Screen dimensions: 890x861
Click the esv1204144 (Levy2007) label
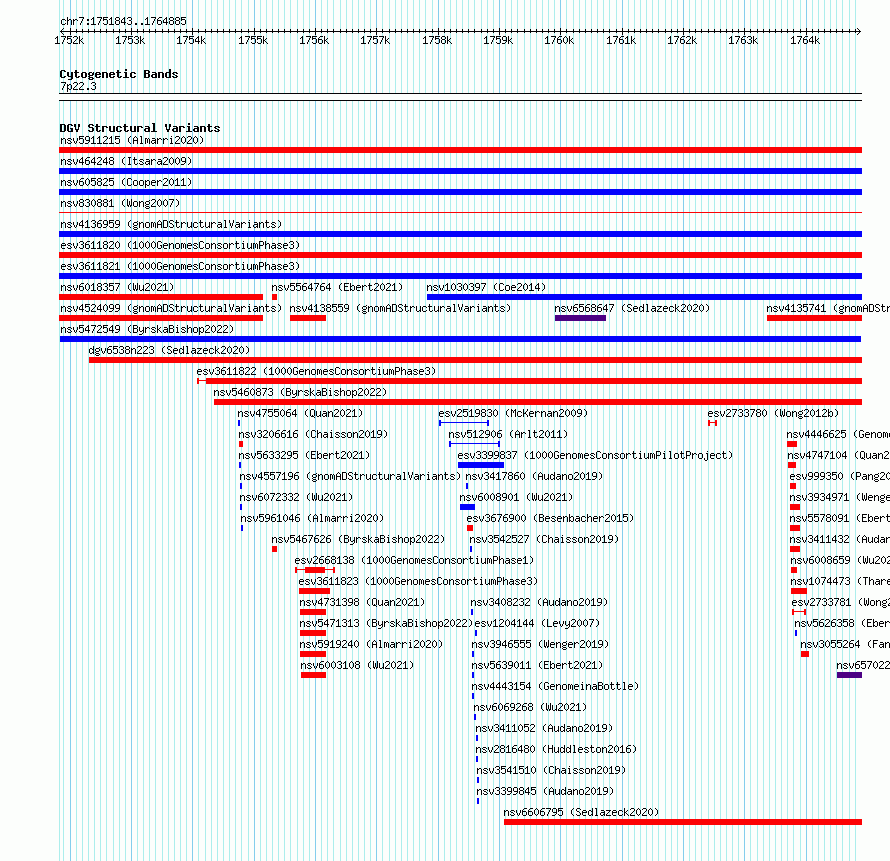click(537, 623)
